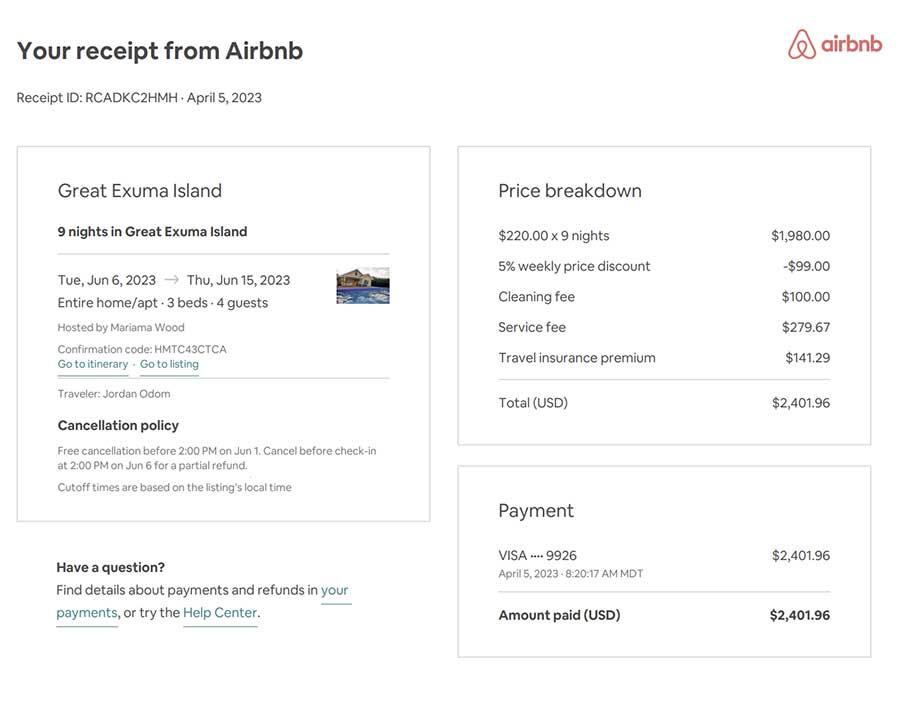Click the arrow between check-in and checkout dates
900x706 pixels.
tap(171, 280)
